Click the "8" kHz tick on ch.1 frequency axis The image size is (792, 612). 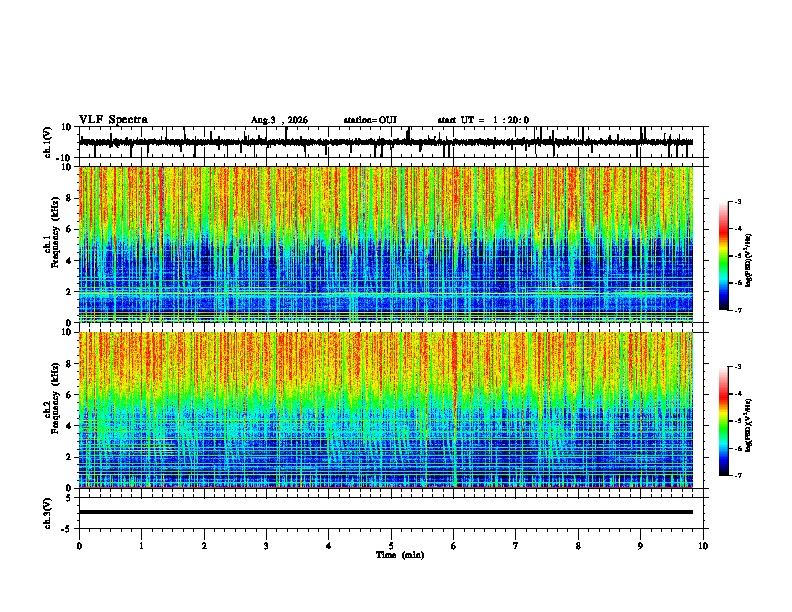click(x=69, y=198)
